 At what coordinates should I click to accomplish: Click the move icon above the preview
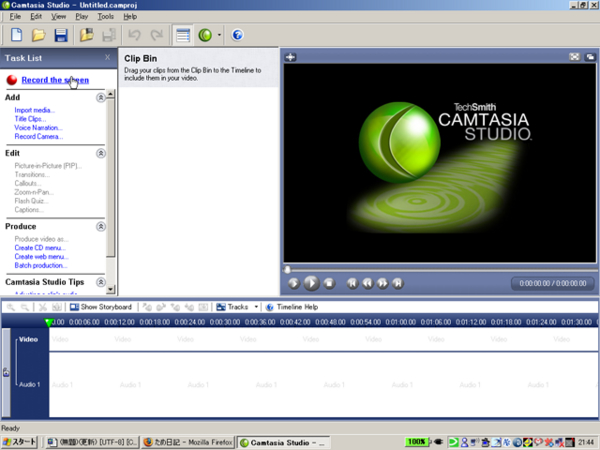pos(290,57)
